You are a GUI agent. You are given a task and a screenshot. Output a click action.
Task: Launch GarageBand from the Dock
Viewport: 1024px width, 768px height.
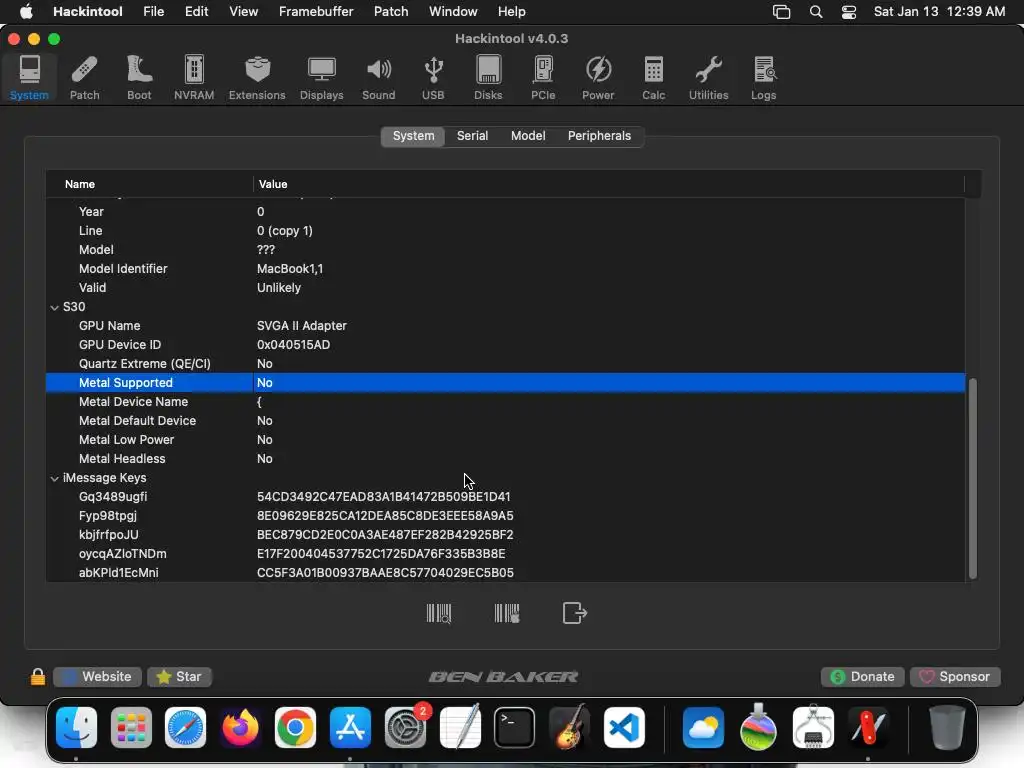click(x=569, y=728)
